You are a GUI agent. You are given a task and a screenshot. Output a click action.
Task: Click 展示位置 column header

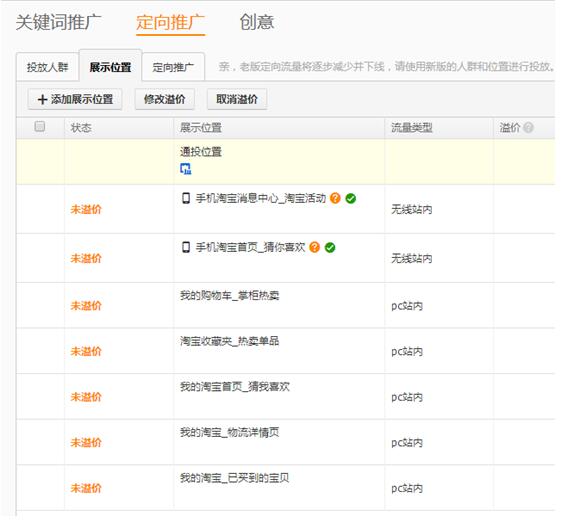click(201, 128)
